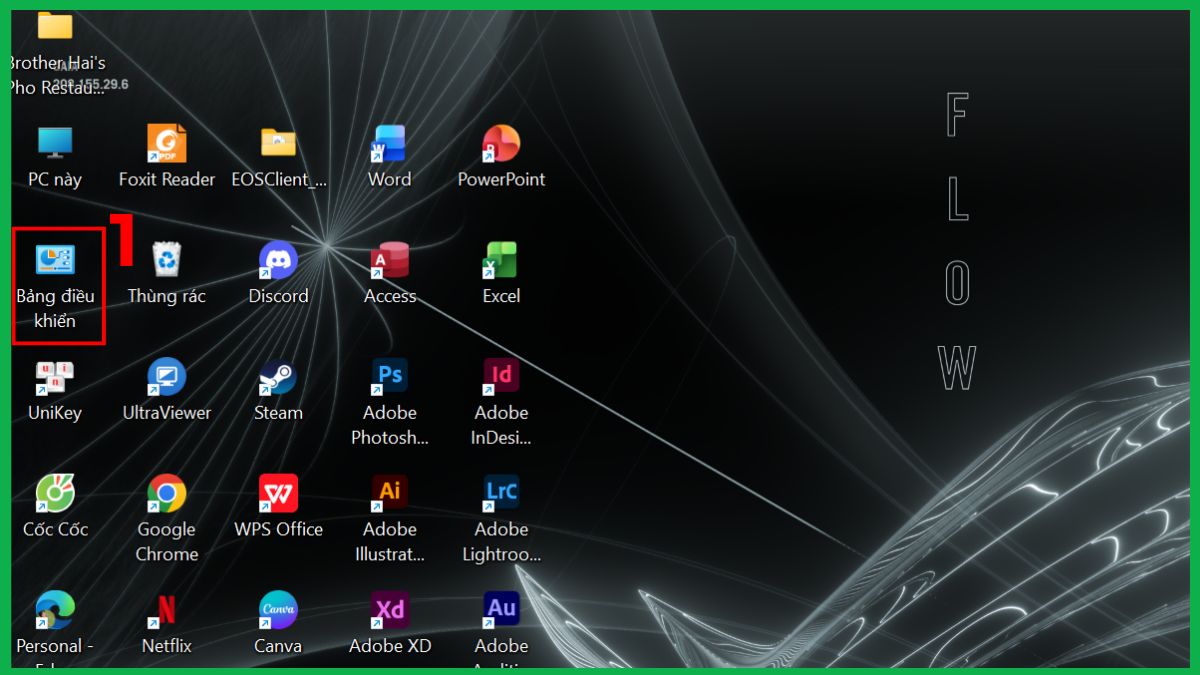Select the Steam shortcut icon
The height and width of the screenshot is (675, 1200).
pos(278,378)
